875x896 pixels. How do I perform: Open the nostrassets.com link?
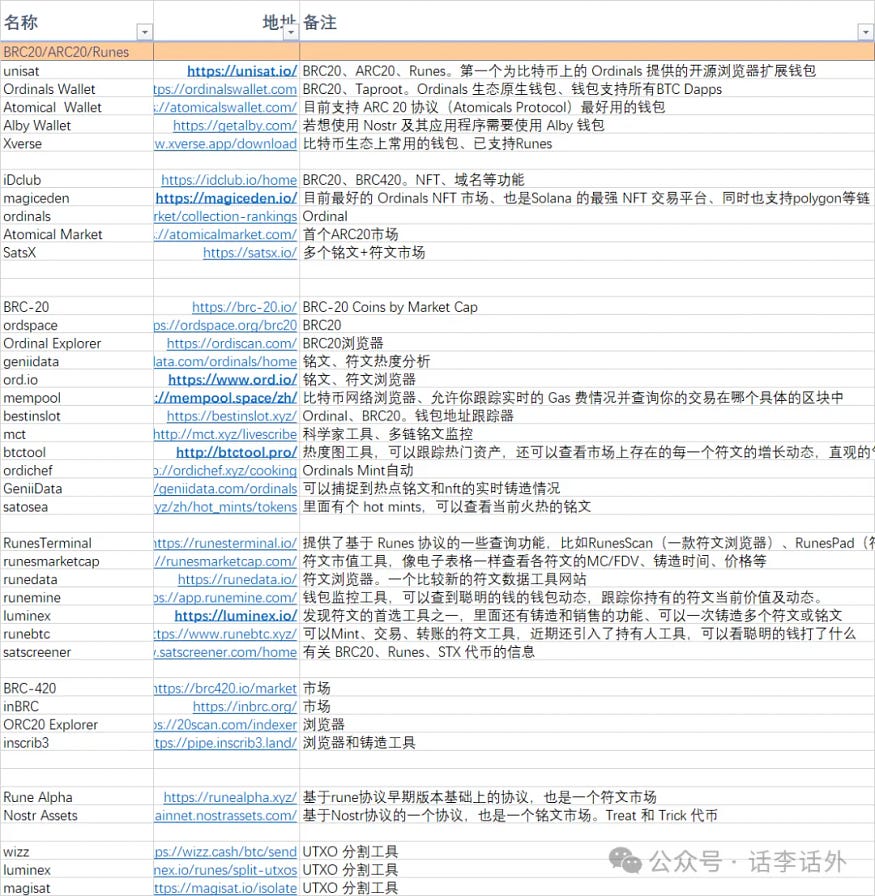[225, 815]
